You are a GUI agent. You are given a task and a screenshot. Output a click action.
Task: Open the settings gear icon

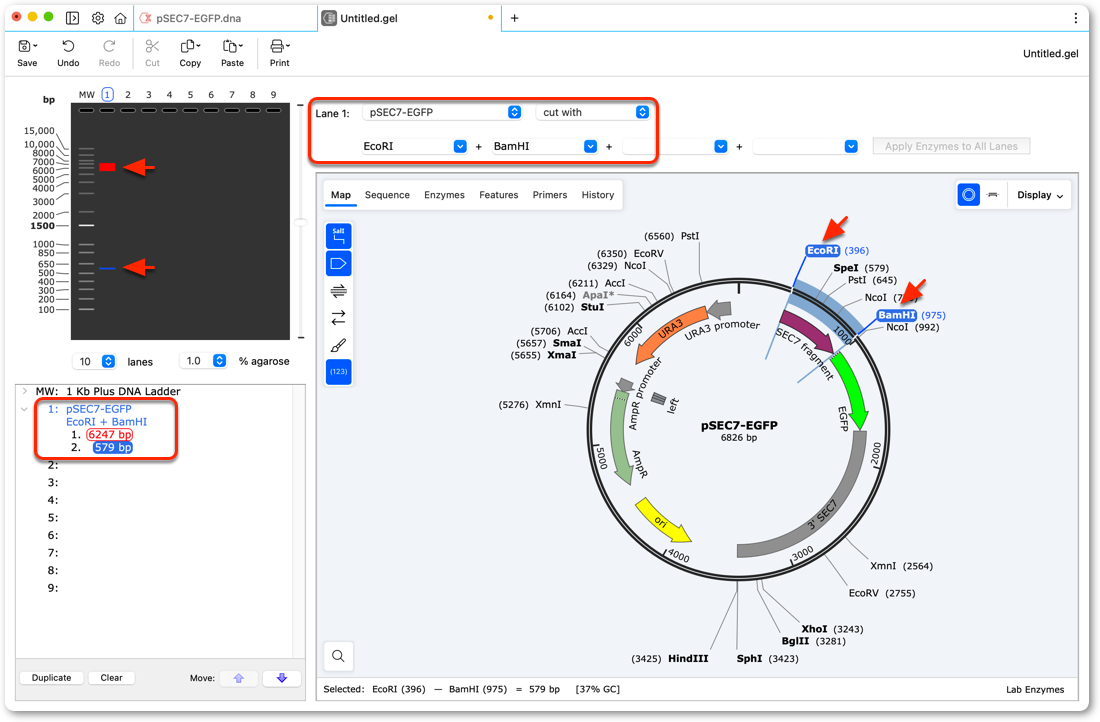pyautogui.click(x=98, y=18)
